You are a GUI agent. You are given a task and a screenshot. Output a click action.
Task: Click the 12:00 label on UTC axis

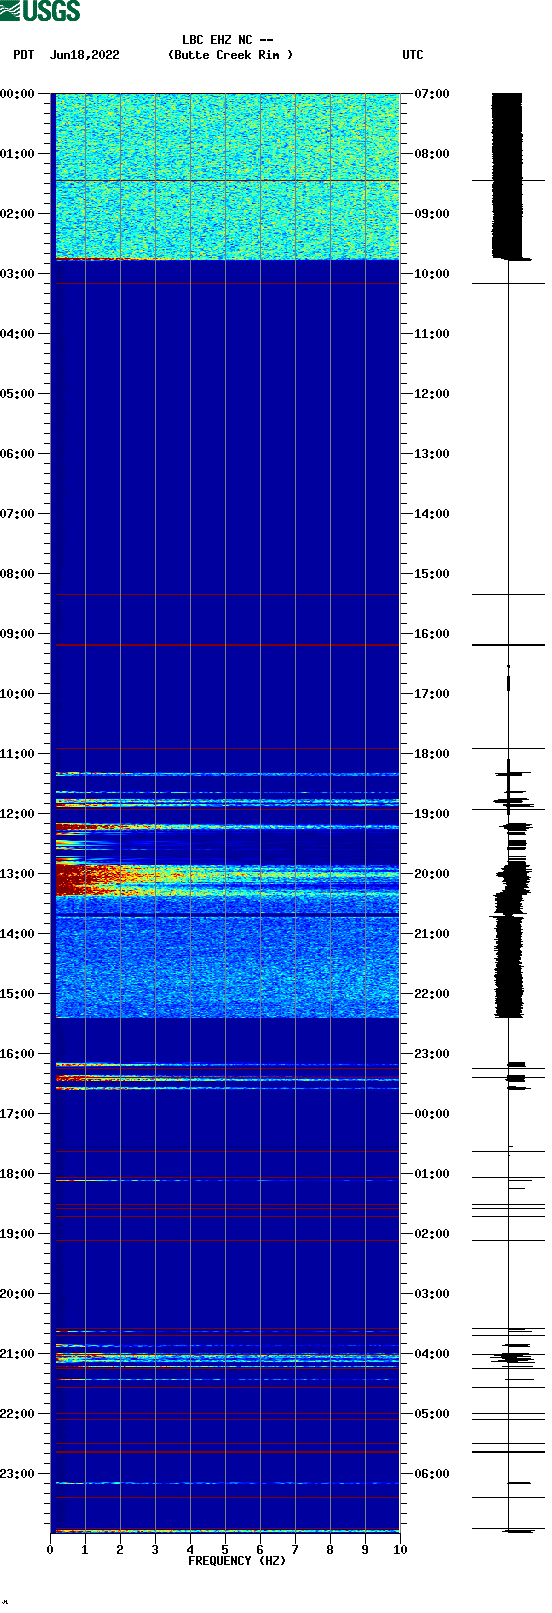(x=433, y=394)
